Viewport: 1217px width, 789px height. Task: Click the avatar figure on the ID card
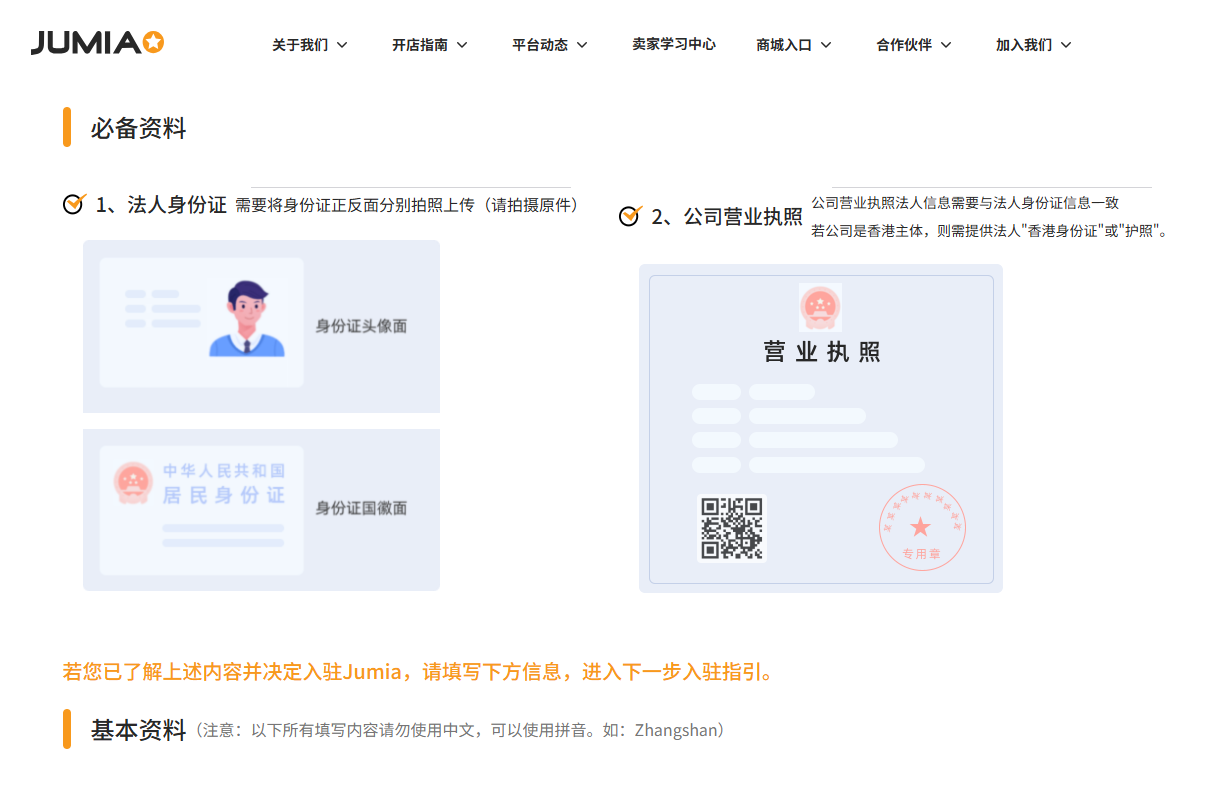click(247, 318)
